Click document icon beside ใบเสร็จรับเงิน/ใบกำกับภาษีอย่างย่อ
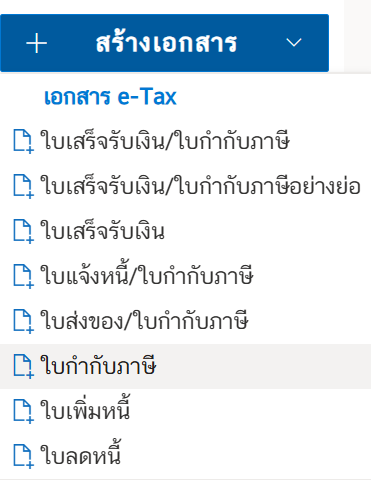 click(23, 186)
